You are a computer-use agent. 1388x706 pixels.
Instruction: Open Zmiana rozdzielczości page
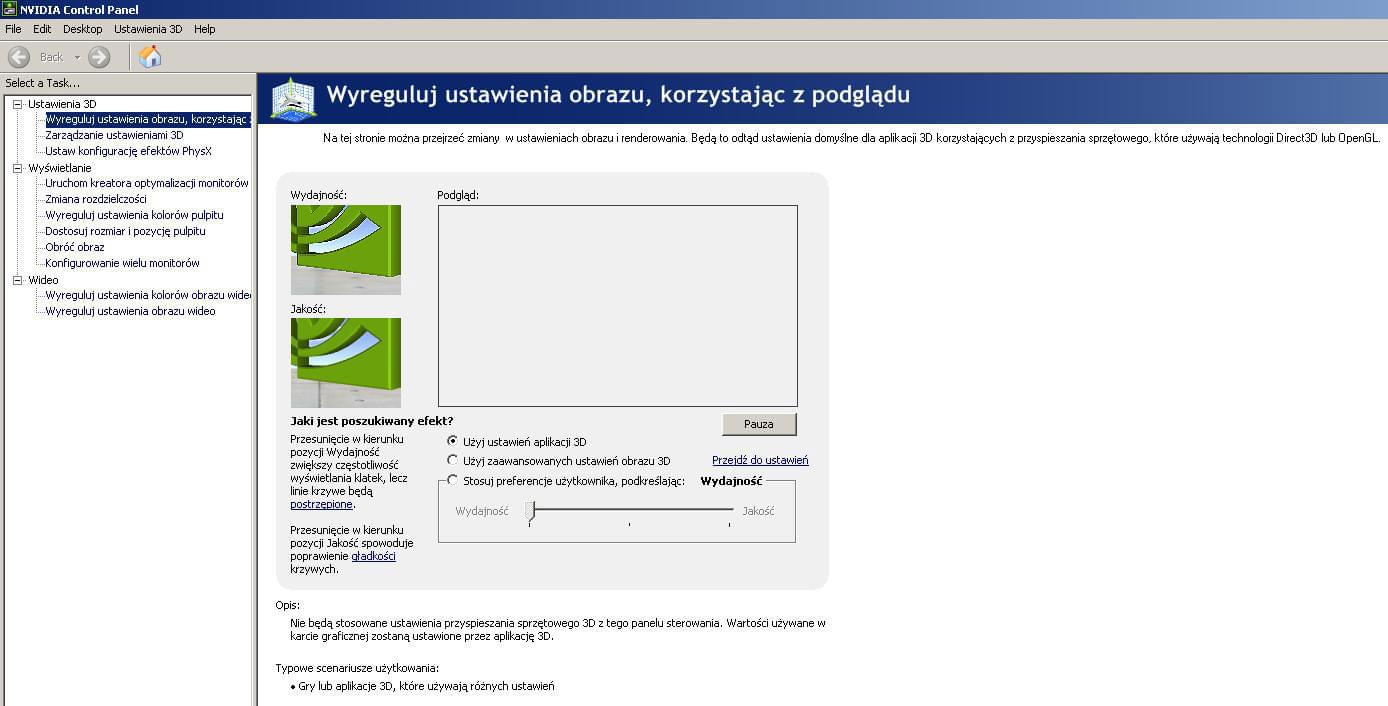click(95, 199)
